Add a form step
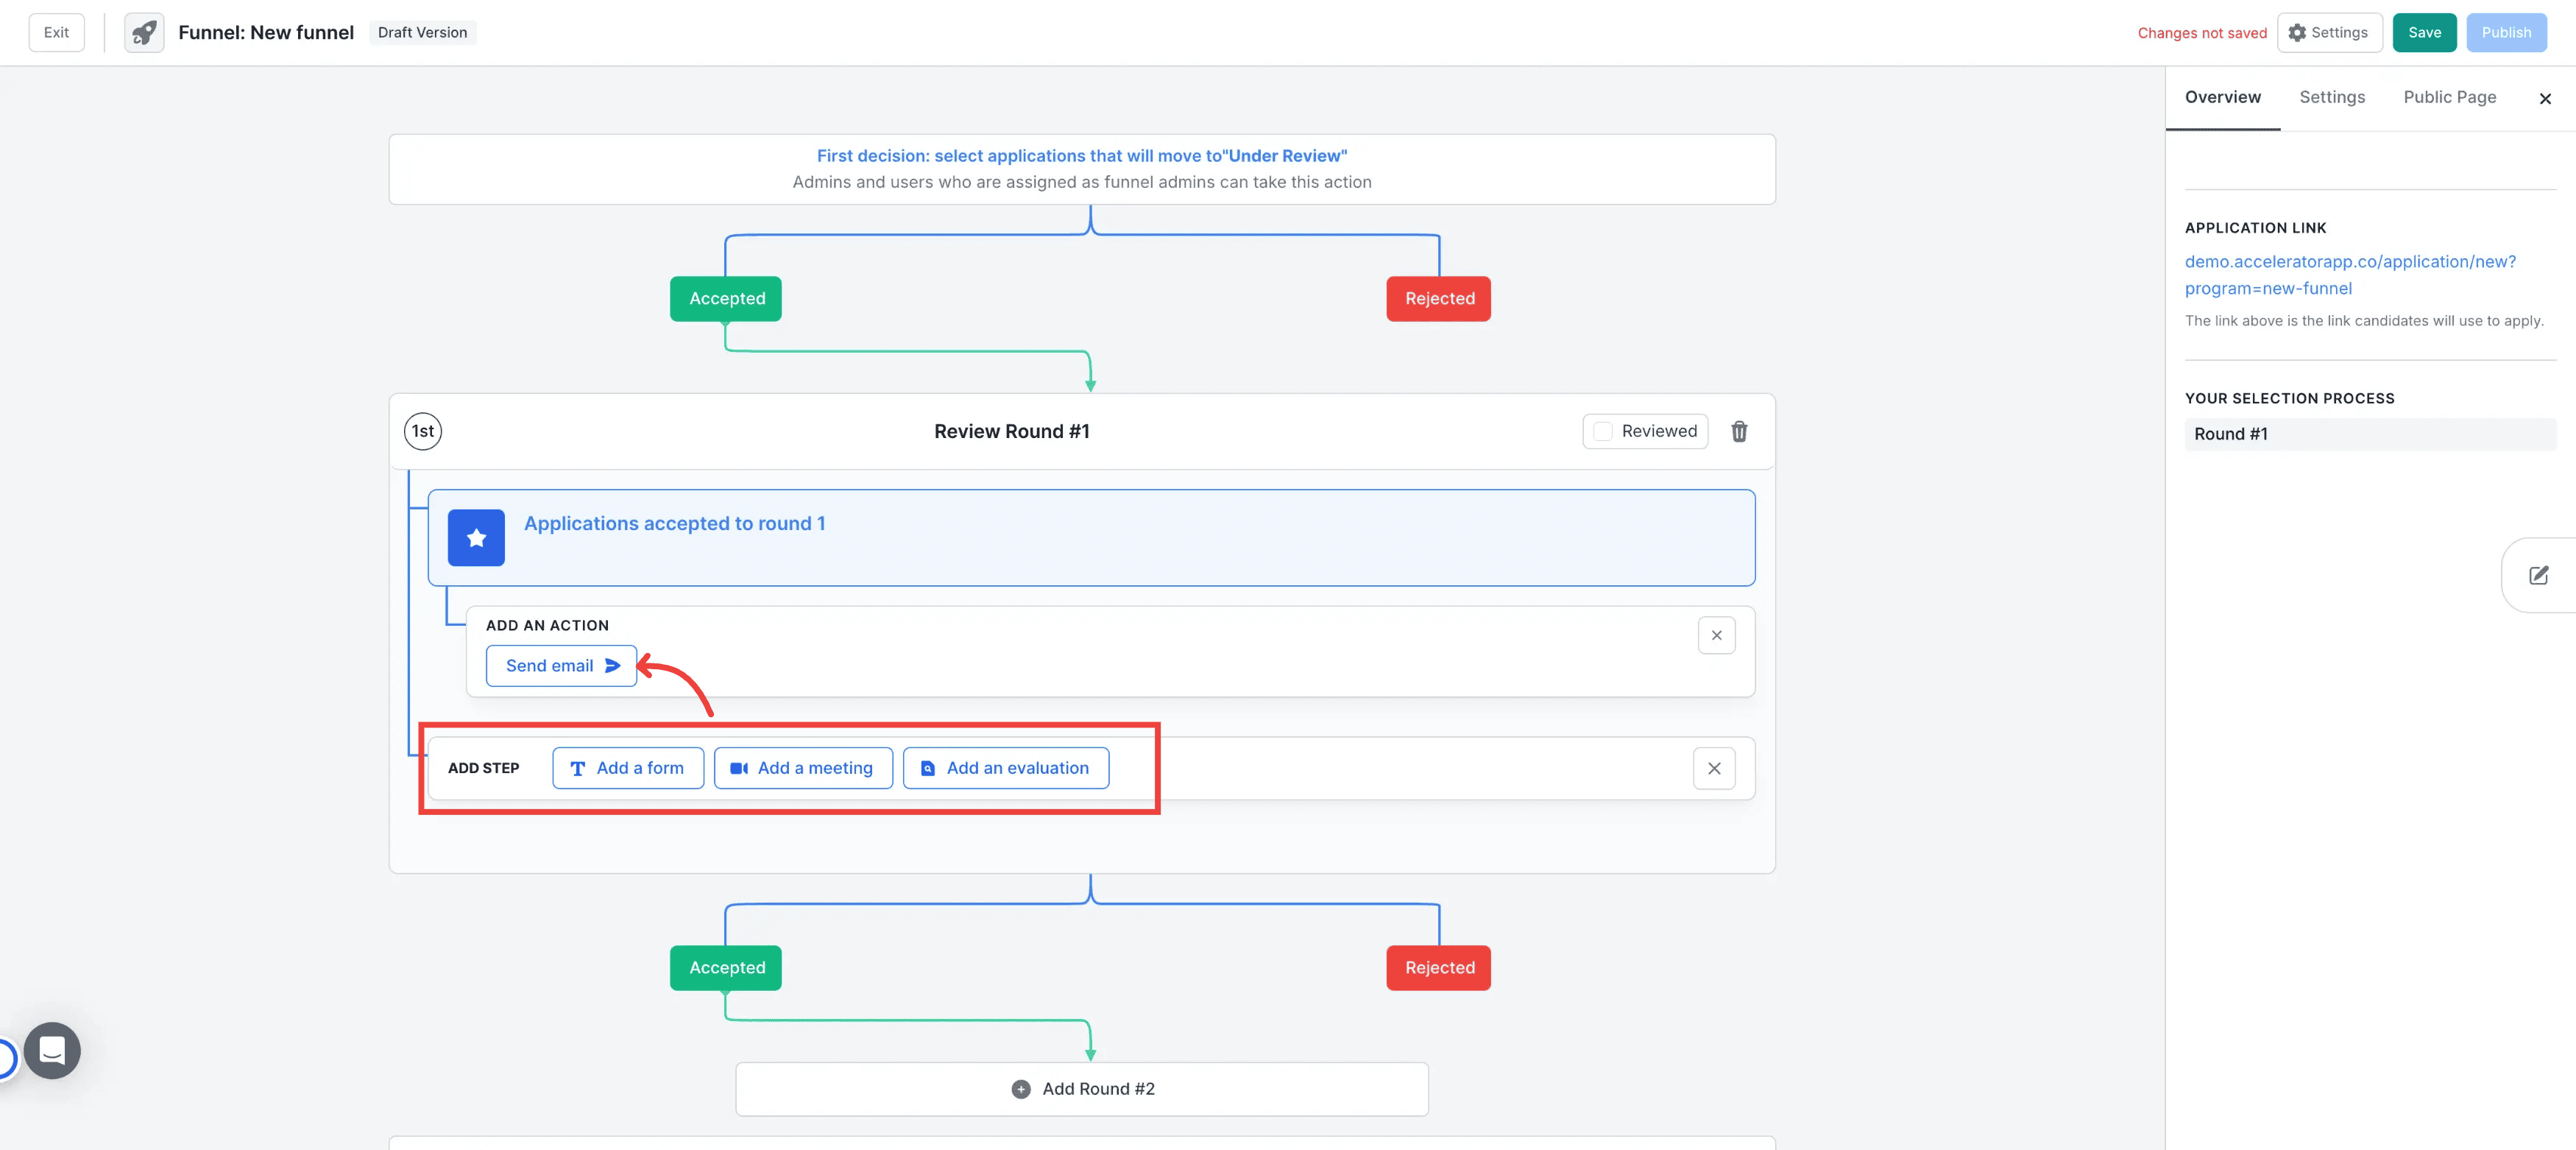 pyautogui.click(x=628, y=768)
